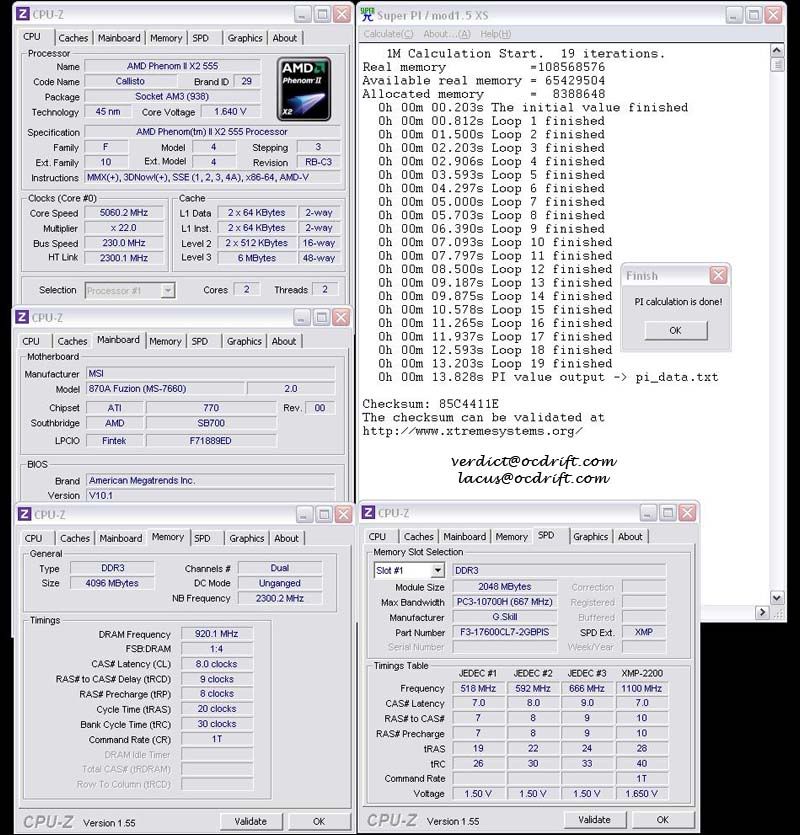This screenshot has height=835, width=800.
Task: Open Graphics tab in top CPU-Z window
Action: [245, 38]
